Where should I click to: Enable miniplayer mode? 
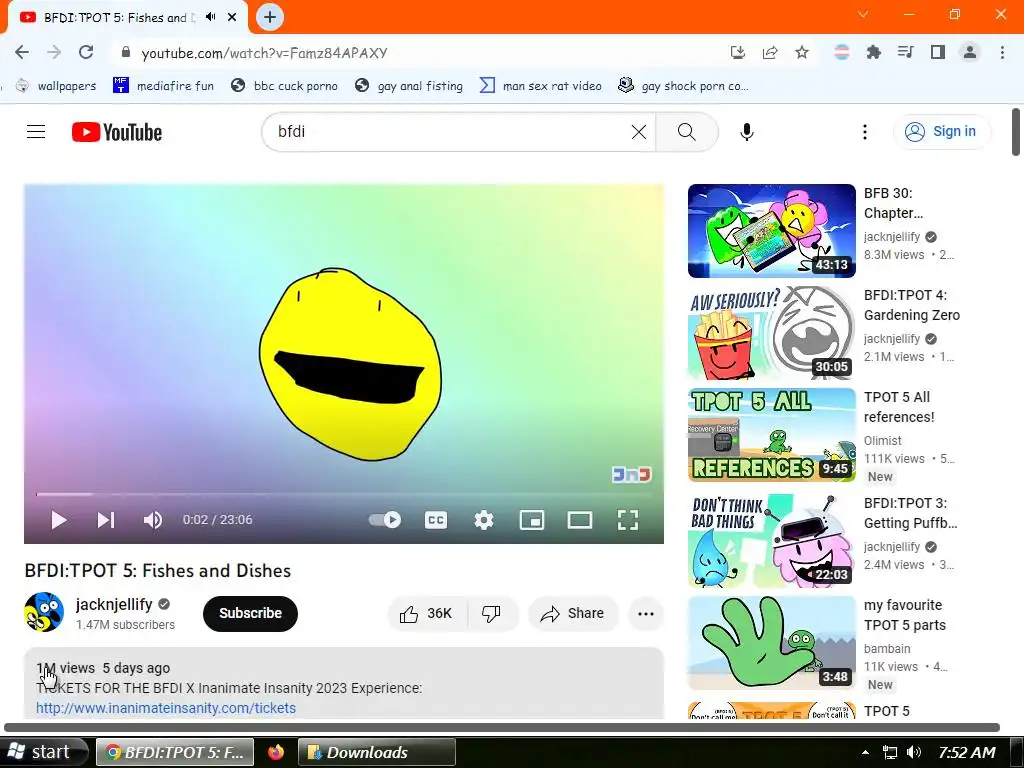(x=532, y=520)
